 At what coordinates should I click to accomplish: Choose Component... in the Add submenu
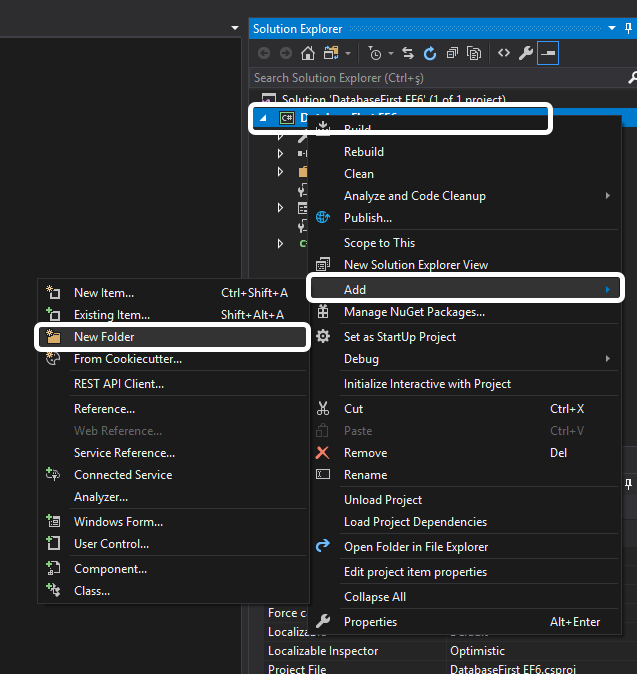173,569
